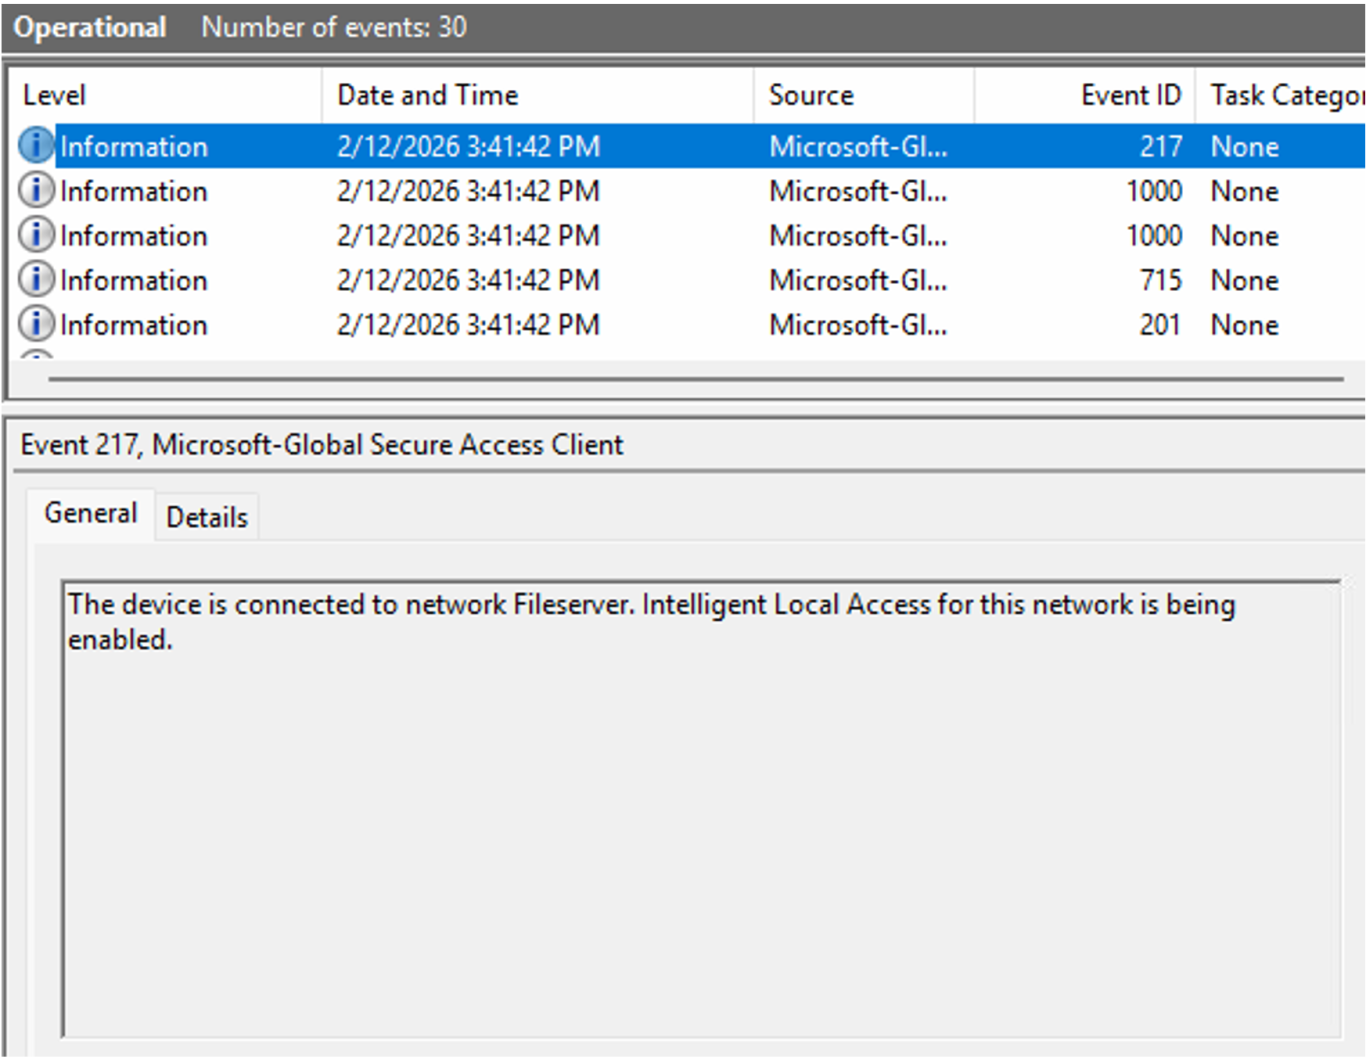Select the Event ID 201 cell
The height and width of the screenshot is (1059, 1366).
(1159, 325)
